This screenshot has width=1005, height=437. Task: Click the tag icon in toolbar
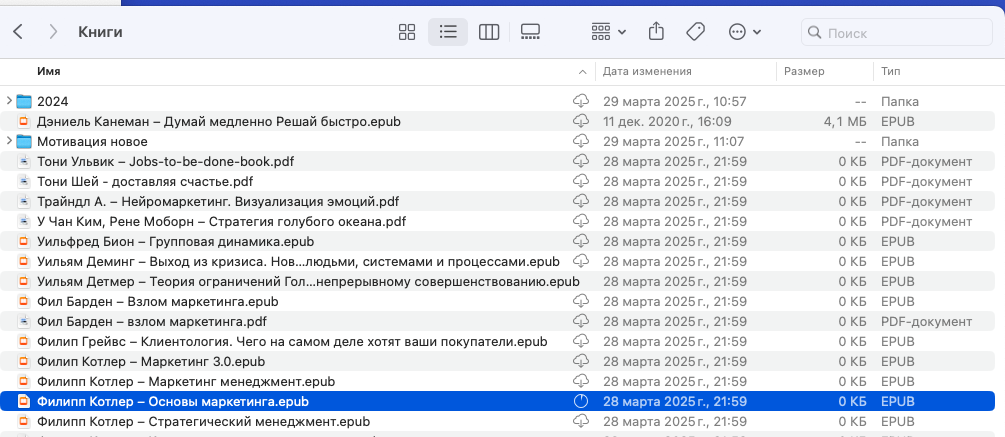[695, 32]
